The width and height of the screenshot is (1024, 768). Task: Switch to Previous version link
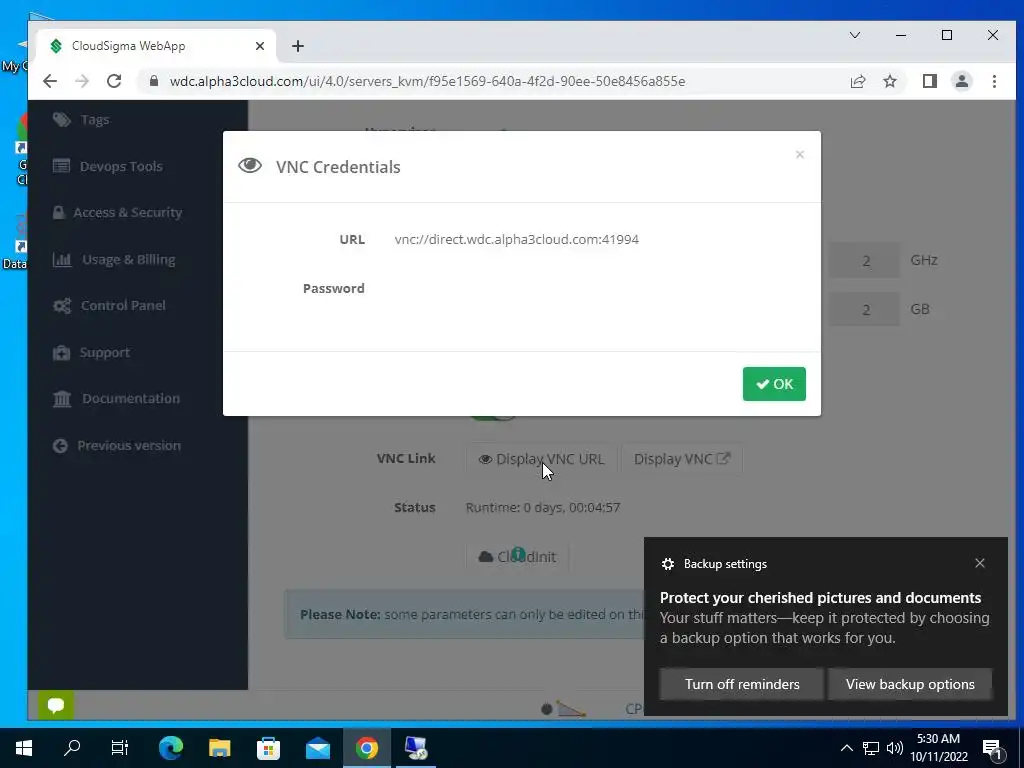[129, 445]
